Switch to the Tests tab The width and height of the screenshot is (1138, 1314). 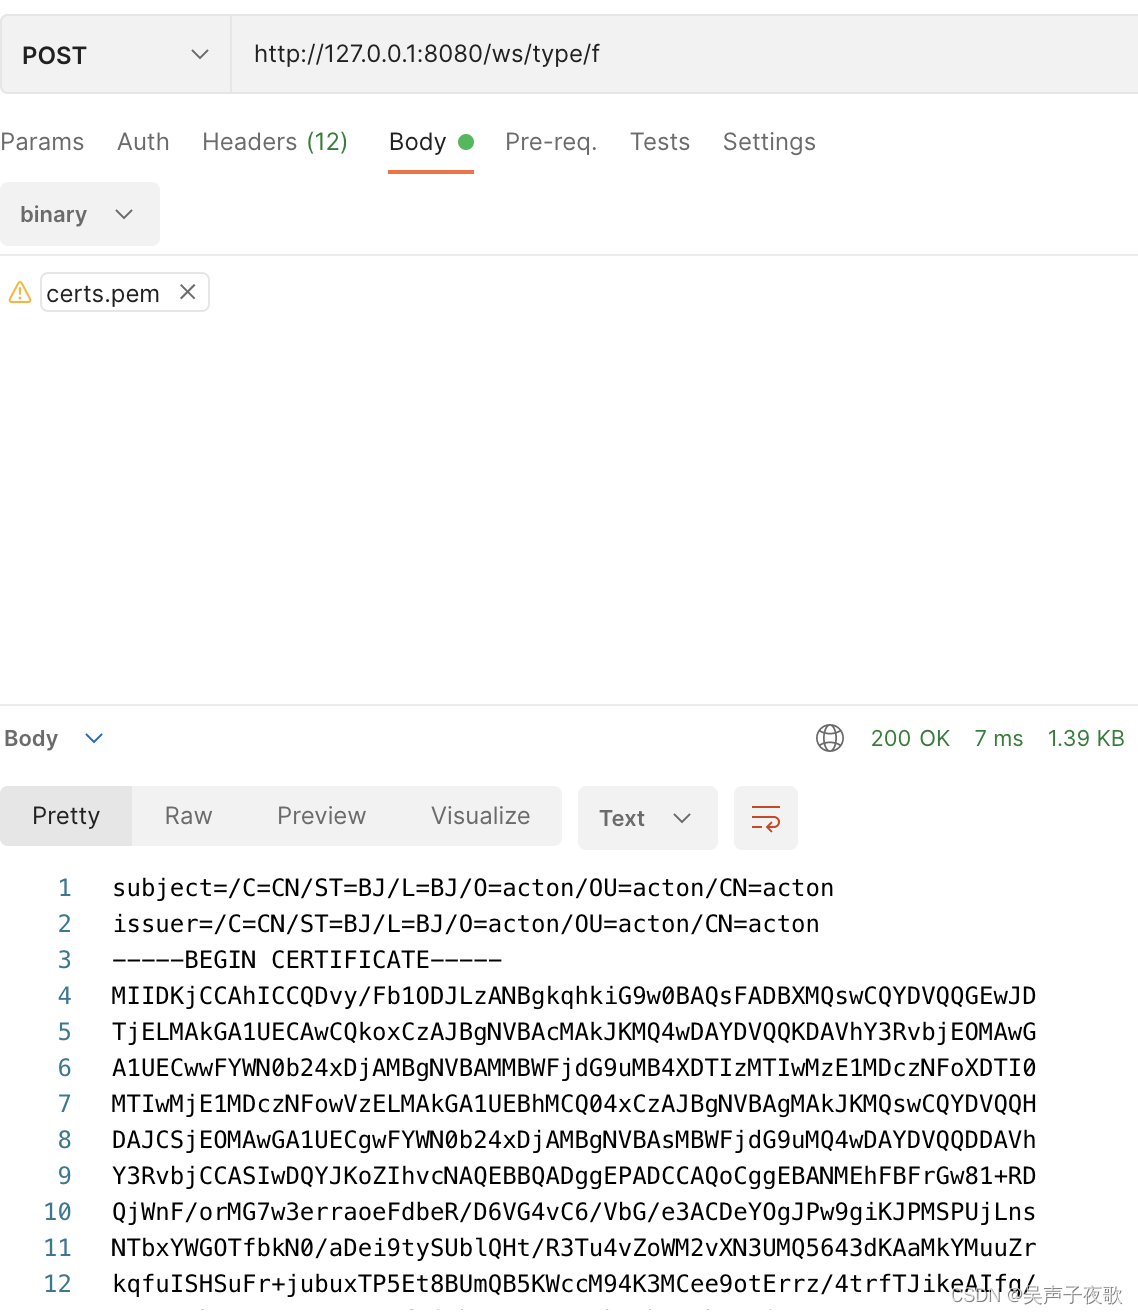click(660, 142)
